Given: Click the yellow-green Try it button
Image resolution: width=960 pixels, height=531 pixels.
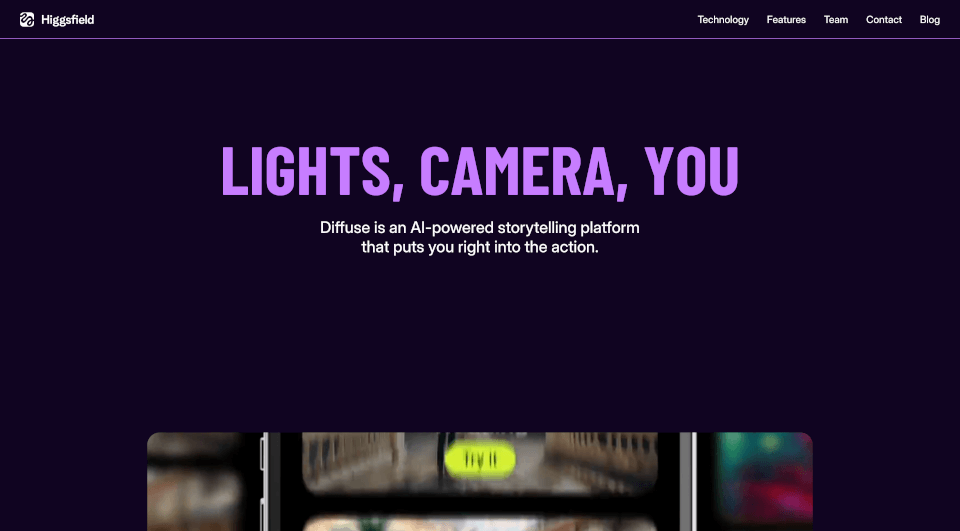Looking at the screenshot, I should tap(480, 459).
